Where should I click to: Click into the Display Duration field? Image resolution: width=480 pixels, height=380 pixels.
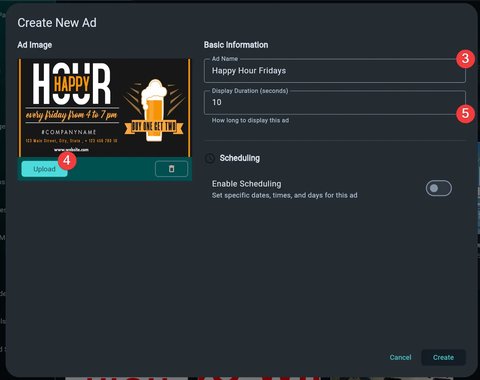(x=335, y=102)
